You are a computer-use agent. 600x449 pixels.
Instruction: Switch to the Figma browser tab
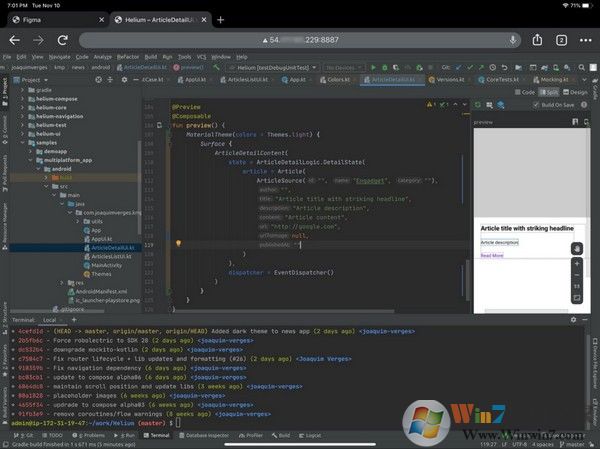(x=40, y=18)
